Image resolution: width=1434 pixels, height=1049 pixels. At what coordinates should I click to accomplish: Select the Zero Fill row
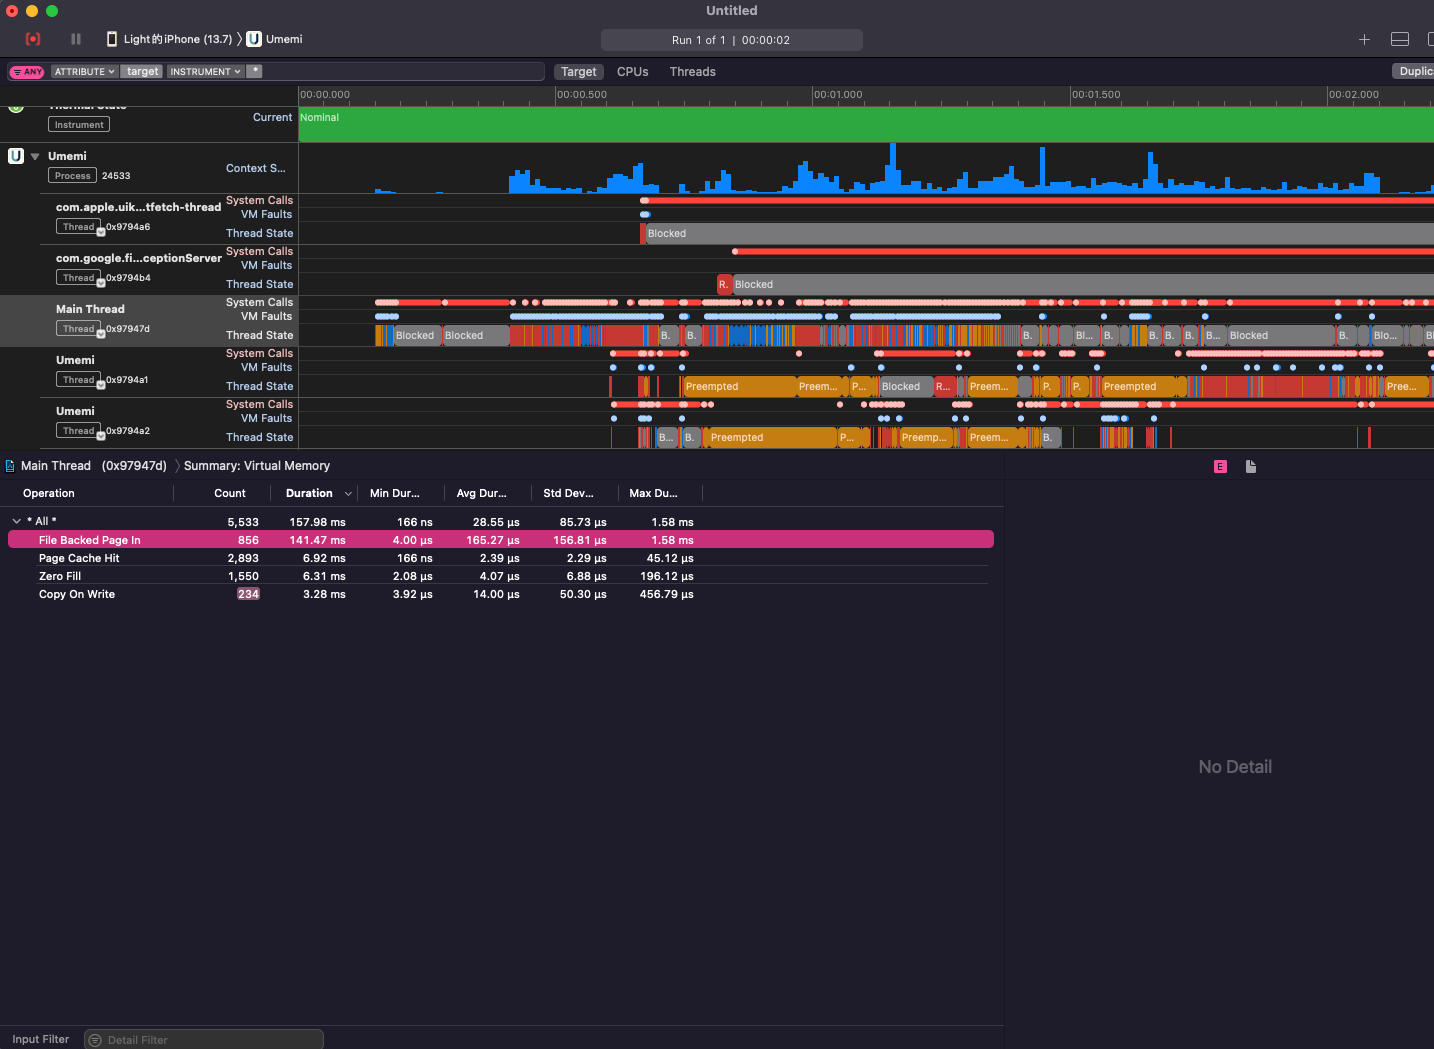click(501, 576)
